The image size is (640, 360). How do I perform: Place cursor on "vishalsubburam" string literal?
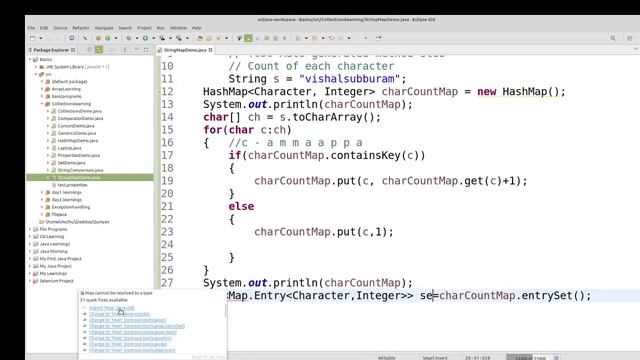[x=349, y=79]
